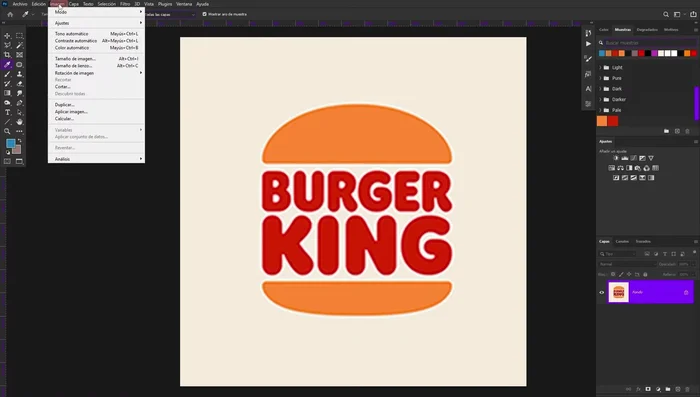Screen dimensions: 700x397
Task: Pick the purple swatch in recent colors
Action: 654,53
